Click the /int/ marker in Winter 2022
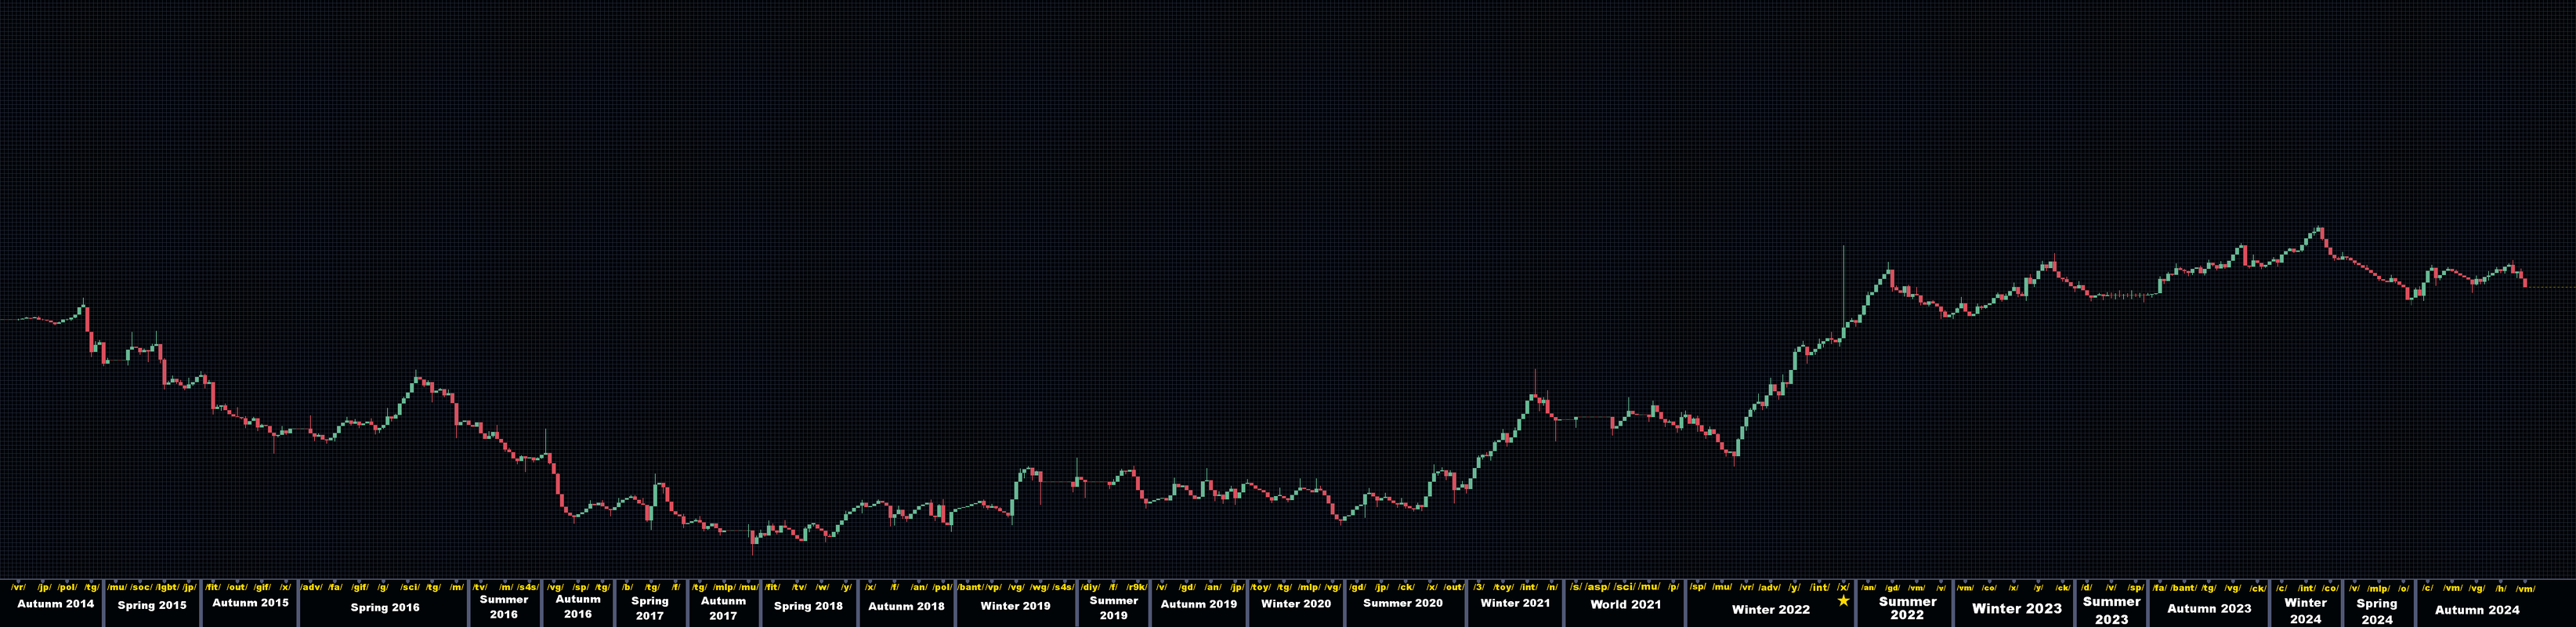 coord(1820,587)
